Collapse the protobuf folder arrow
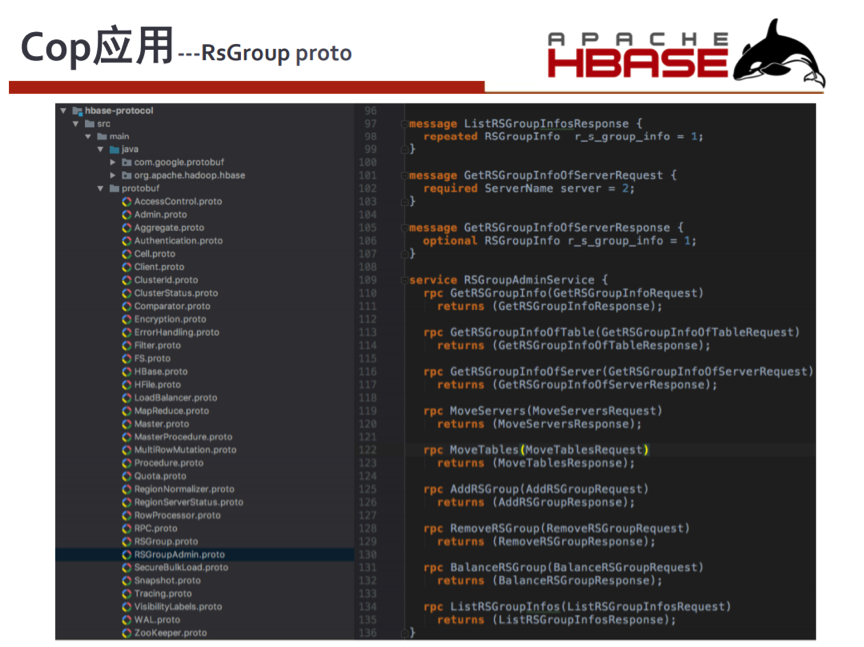864x647 pixels. pos(100,188)
